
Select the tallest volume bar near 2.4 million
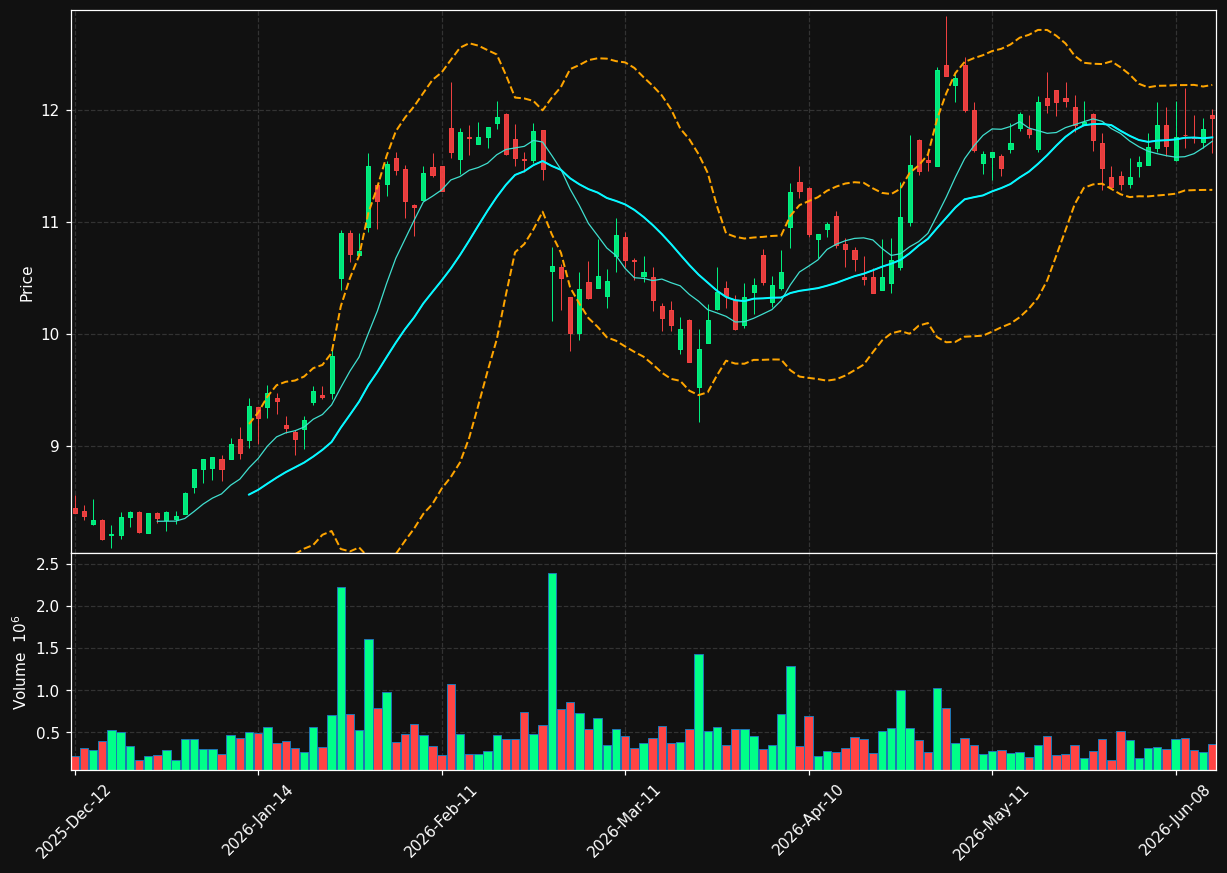pos(552,671)
